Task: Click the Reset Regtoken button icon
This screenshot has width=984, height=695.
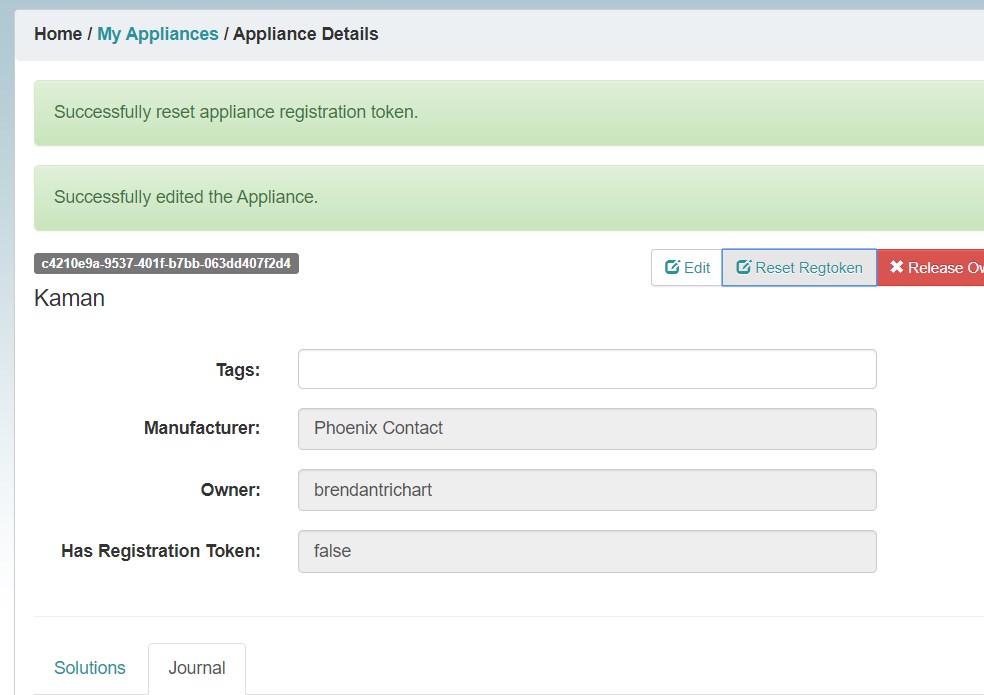Action: pyautogui.click(x=744, y=268)
